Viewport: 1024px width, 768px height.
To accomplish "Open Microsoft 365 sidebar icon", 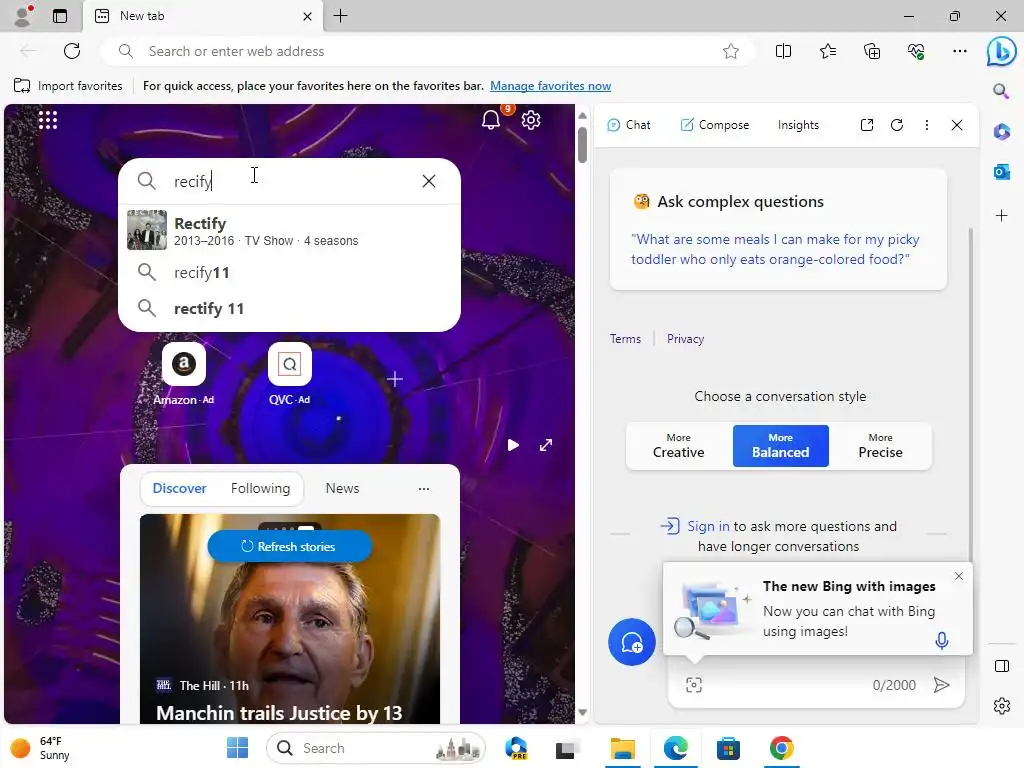I will [1001, 132].
